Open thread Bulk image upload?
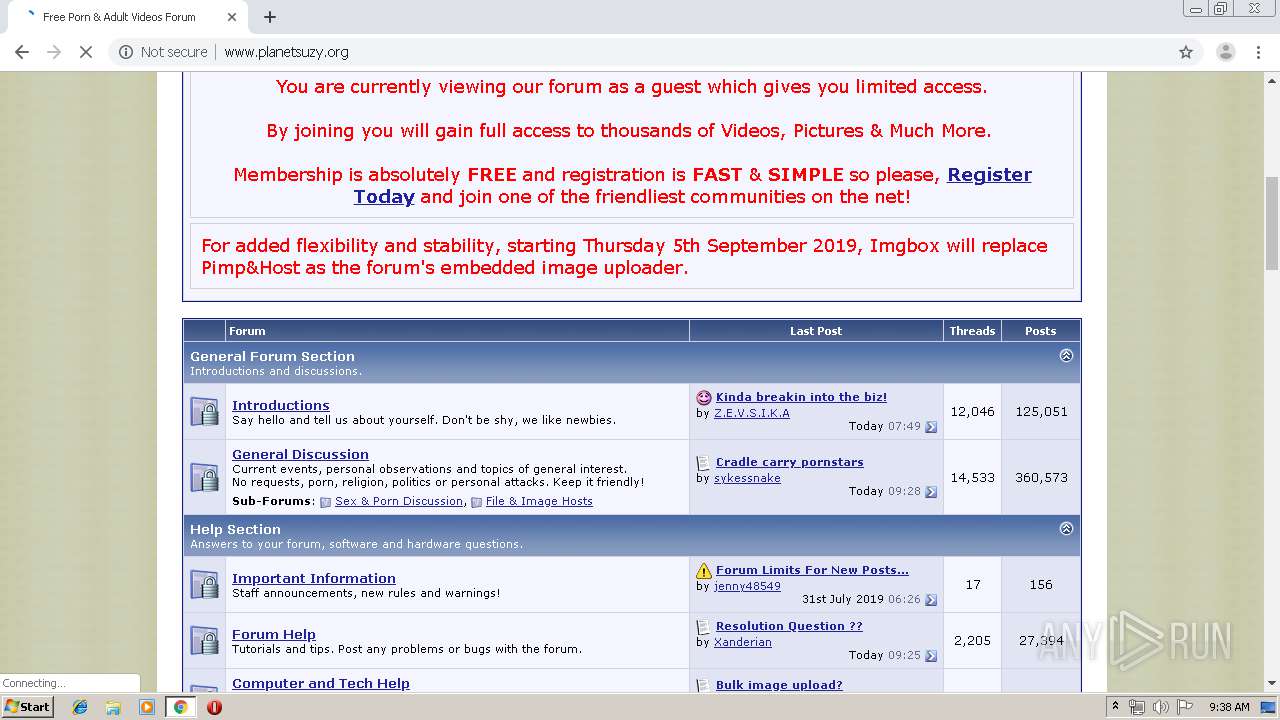Image resolution: width=1280 pixels, height=720 pixels. tap(779, 685)
